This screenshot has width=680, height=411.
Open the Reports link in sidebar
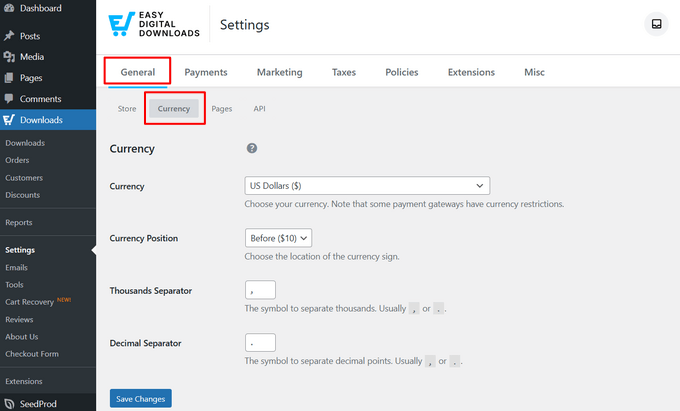click(19, 222)
